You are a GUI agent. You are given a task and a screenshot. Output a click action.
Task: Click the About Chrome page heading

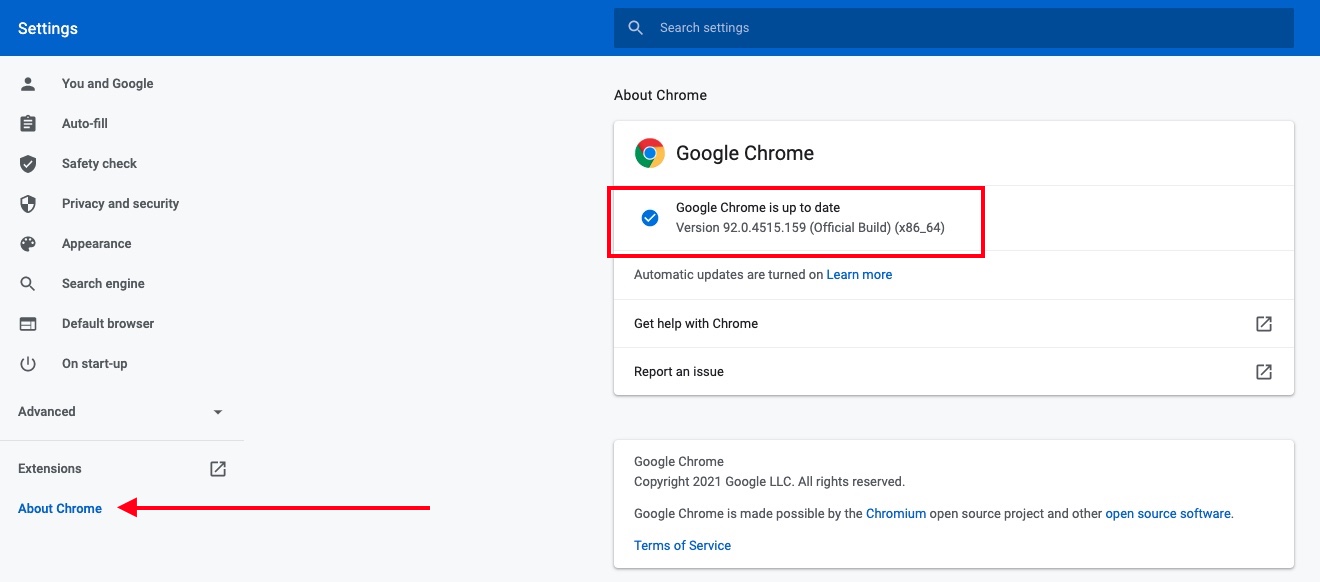pyautogui.click(x=660, y=95)
